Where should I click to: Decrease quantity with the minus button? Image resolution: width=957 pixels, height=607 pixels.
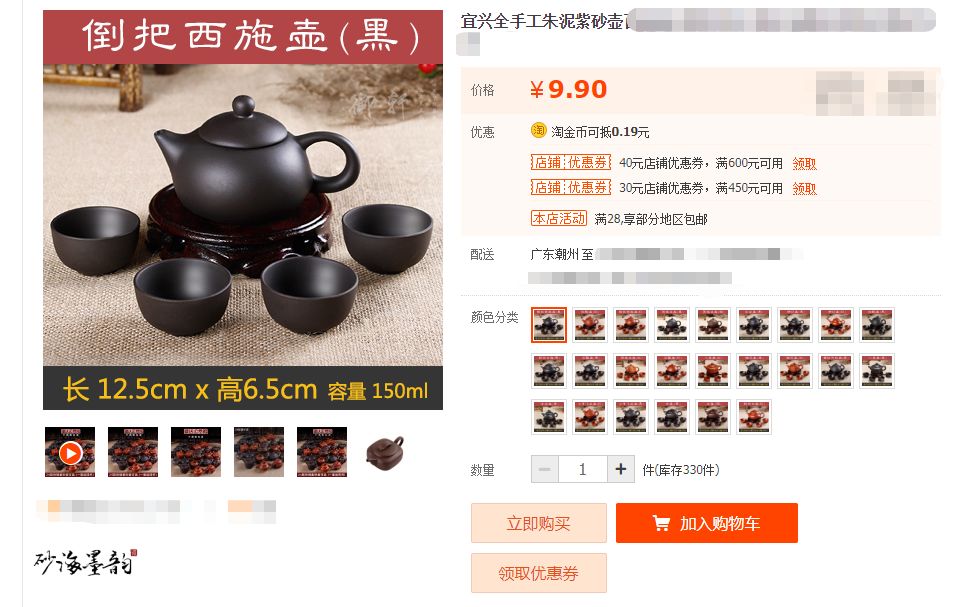[544, 469]
